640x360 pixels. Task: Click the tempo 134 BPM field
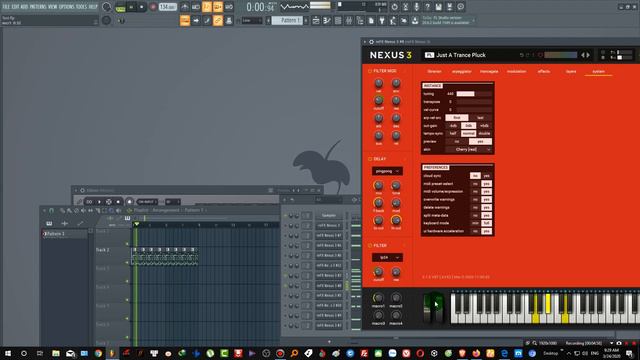[168, 7]
